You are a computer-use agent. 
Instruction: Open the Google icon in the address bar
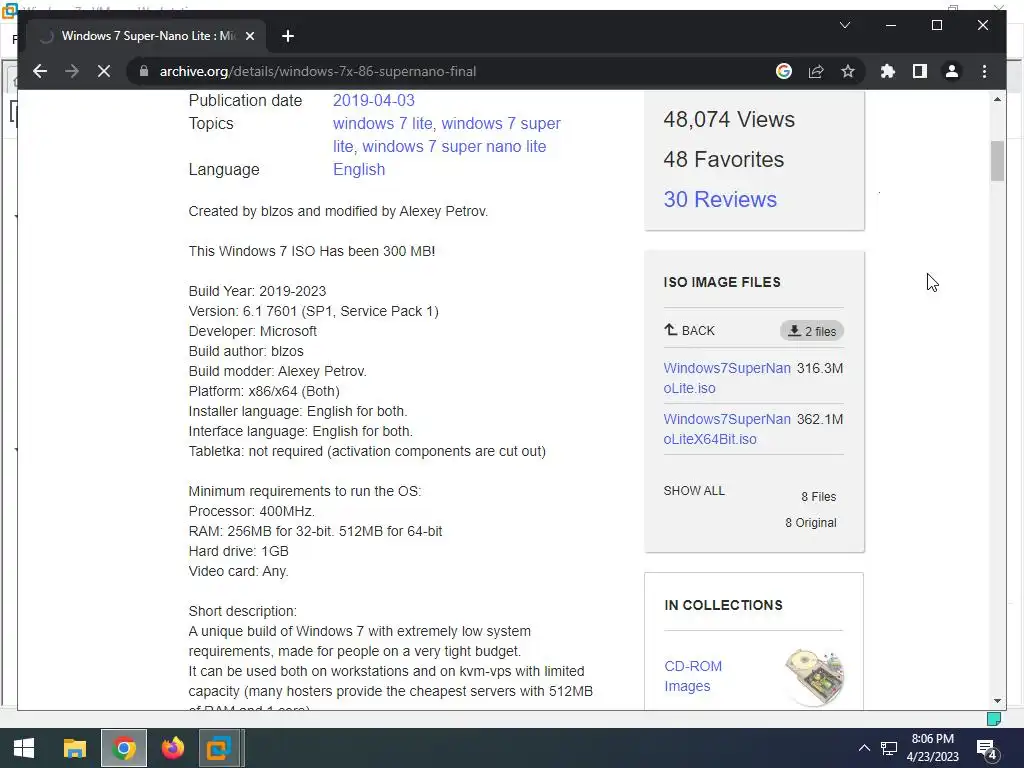[784, 71]
